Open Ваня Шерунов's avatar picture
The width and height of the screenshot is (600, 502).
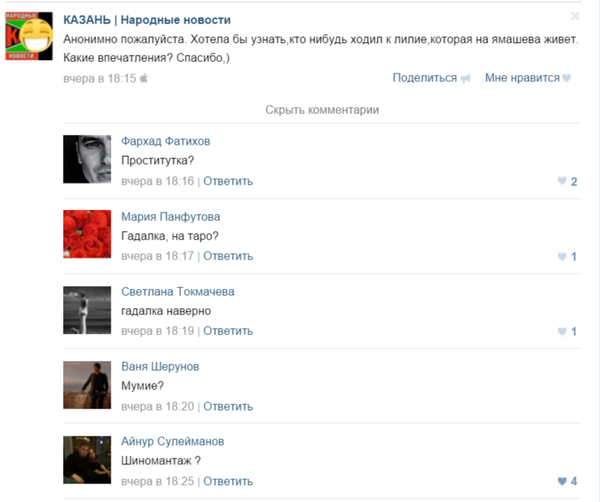87,385
